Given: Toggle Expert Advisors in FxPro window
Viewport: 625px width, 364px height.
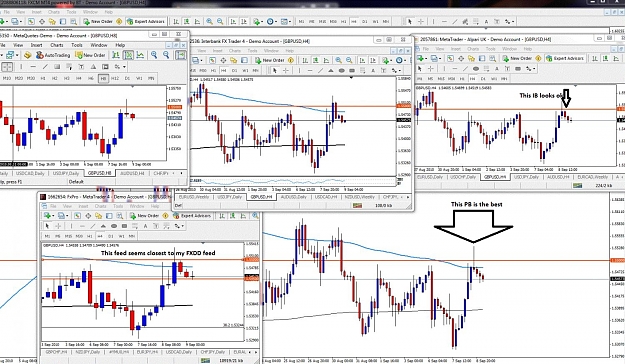Looking at the screenshot, I should click(x=191, y=216).
